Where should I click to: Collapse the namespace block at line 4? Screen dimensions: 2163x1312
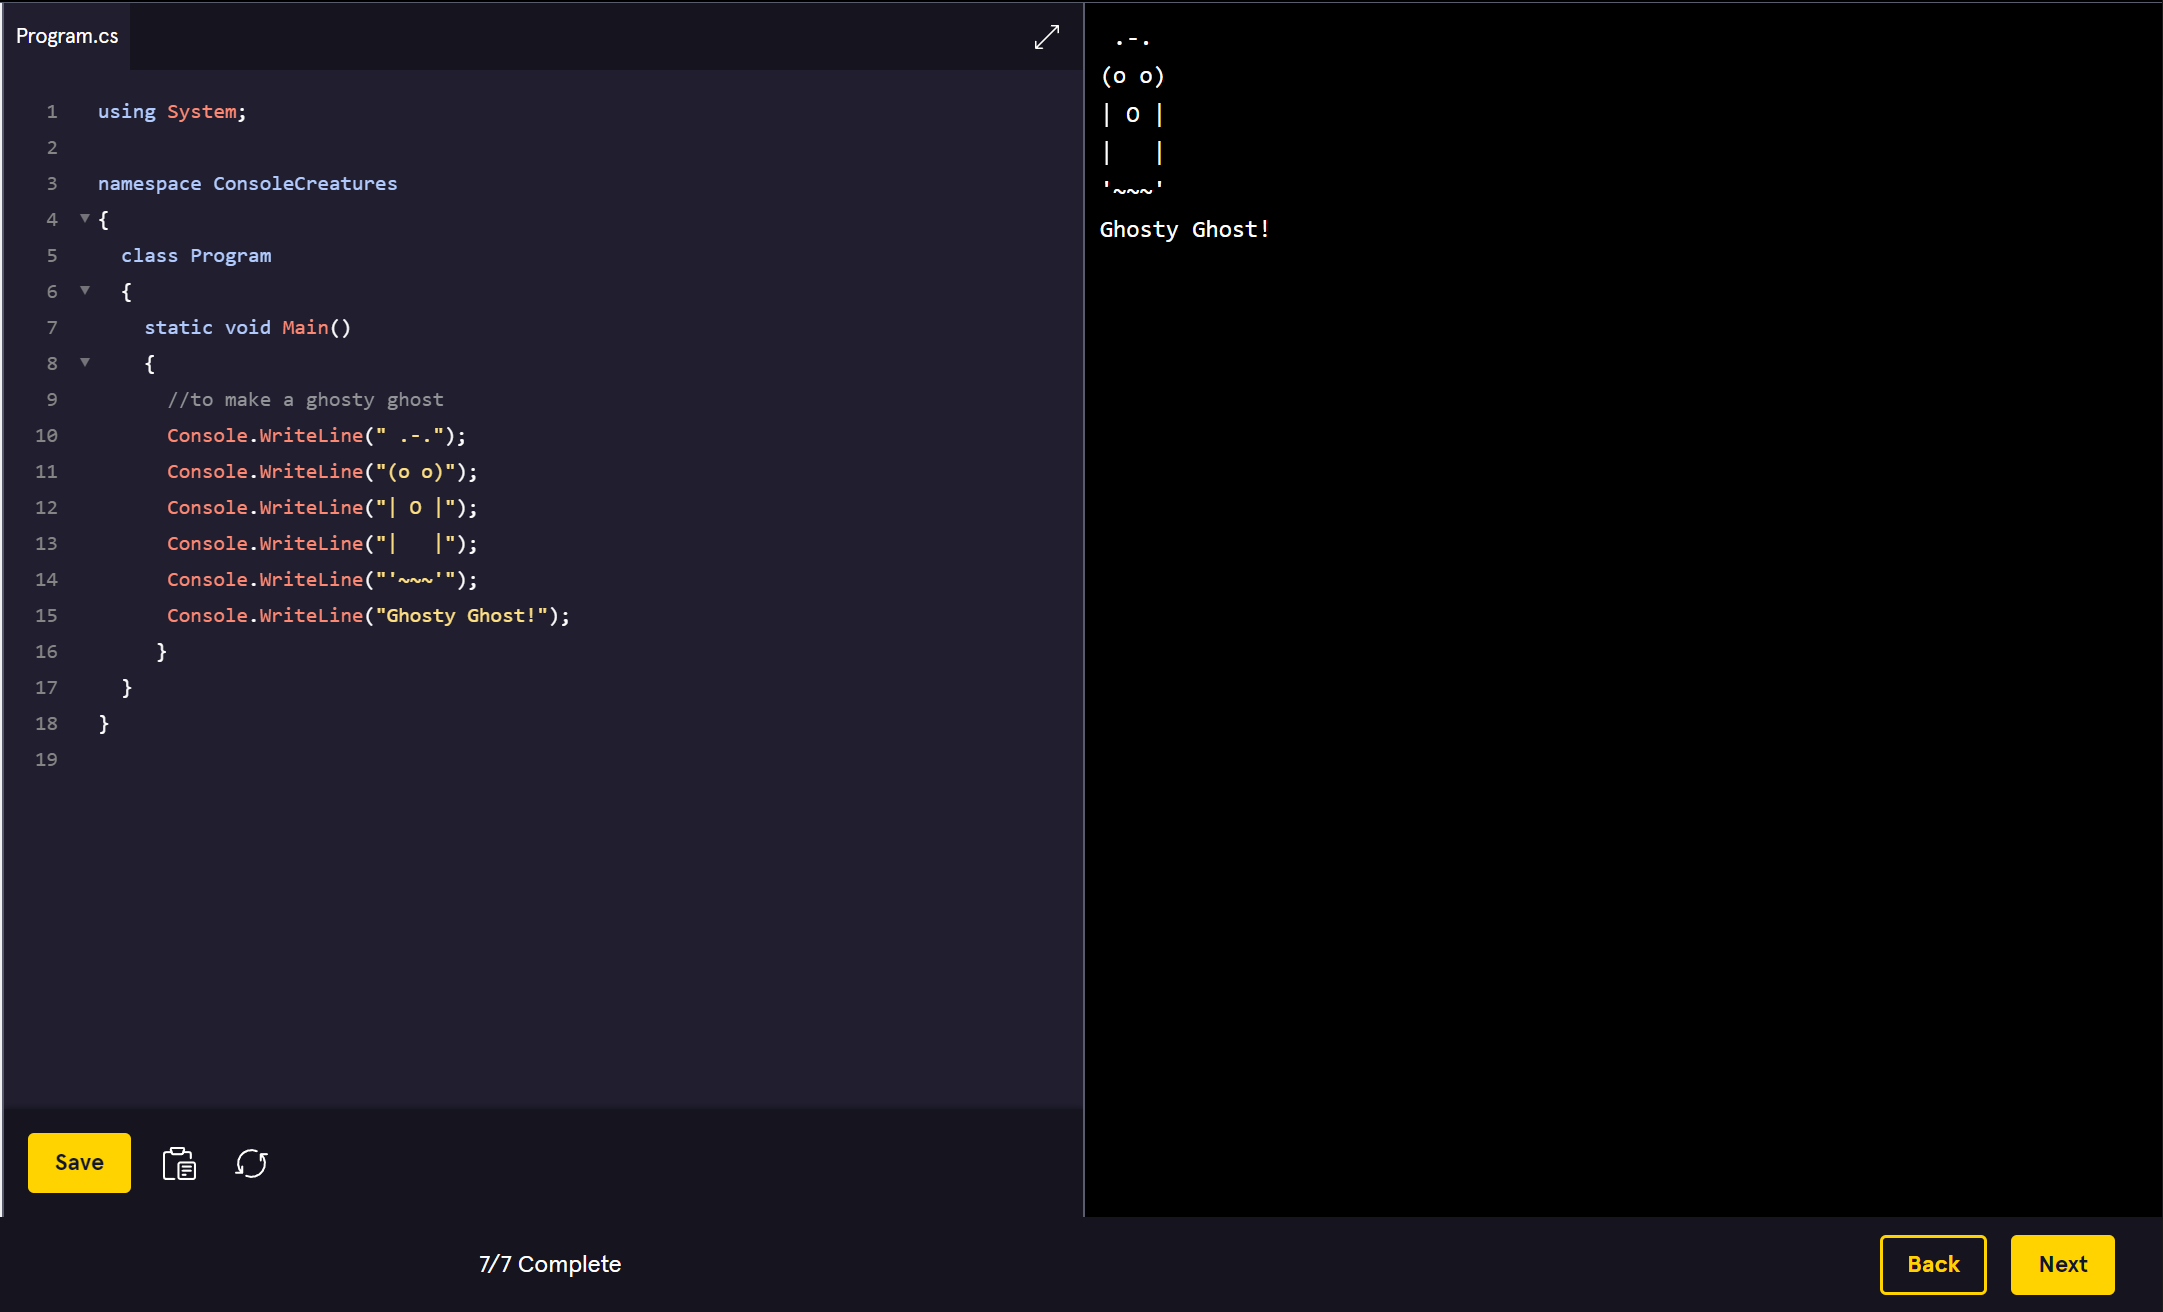85,218
